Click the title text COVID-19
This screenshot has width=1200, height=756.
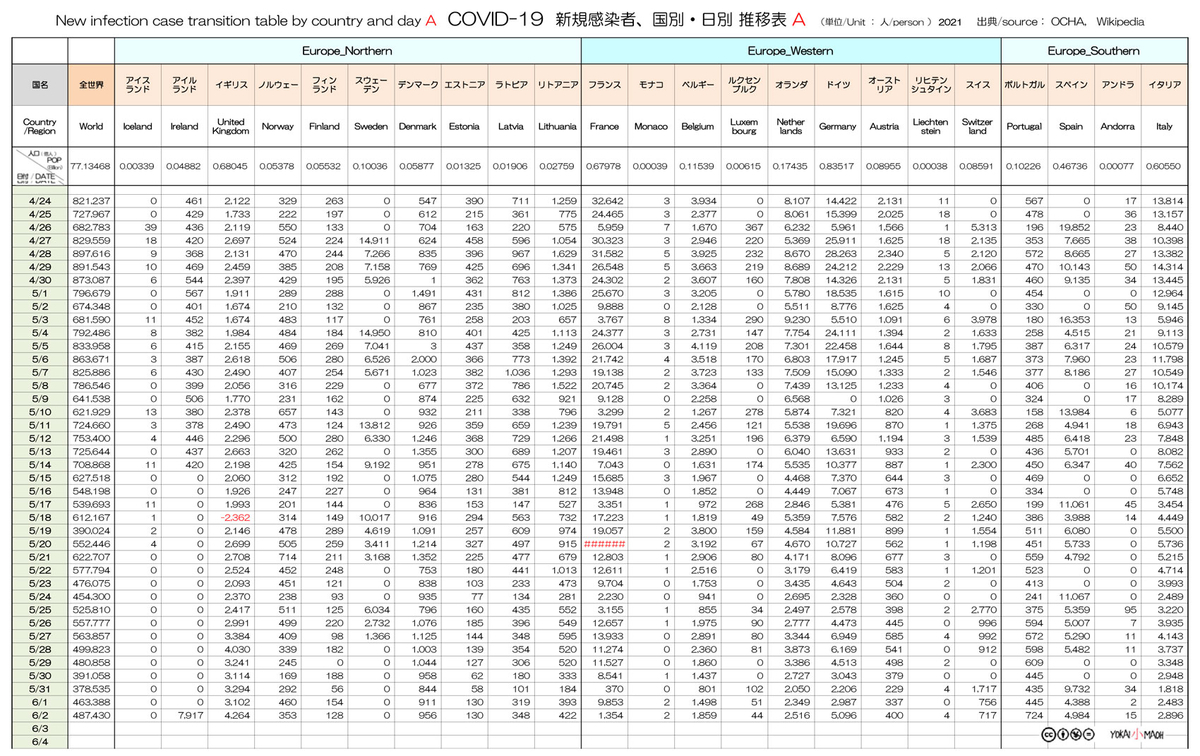pyautogui.click(x=494, y=19)
